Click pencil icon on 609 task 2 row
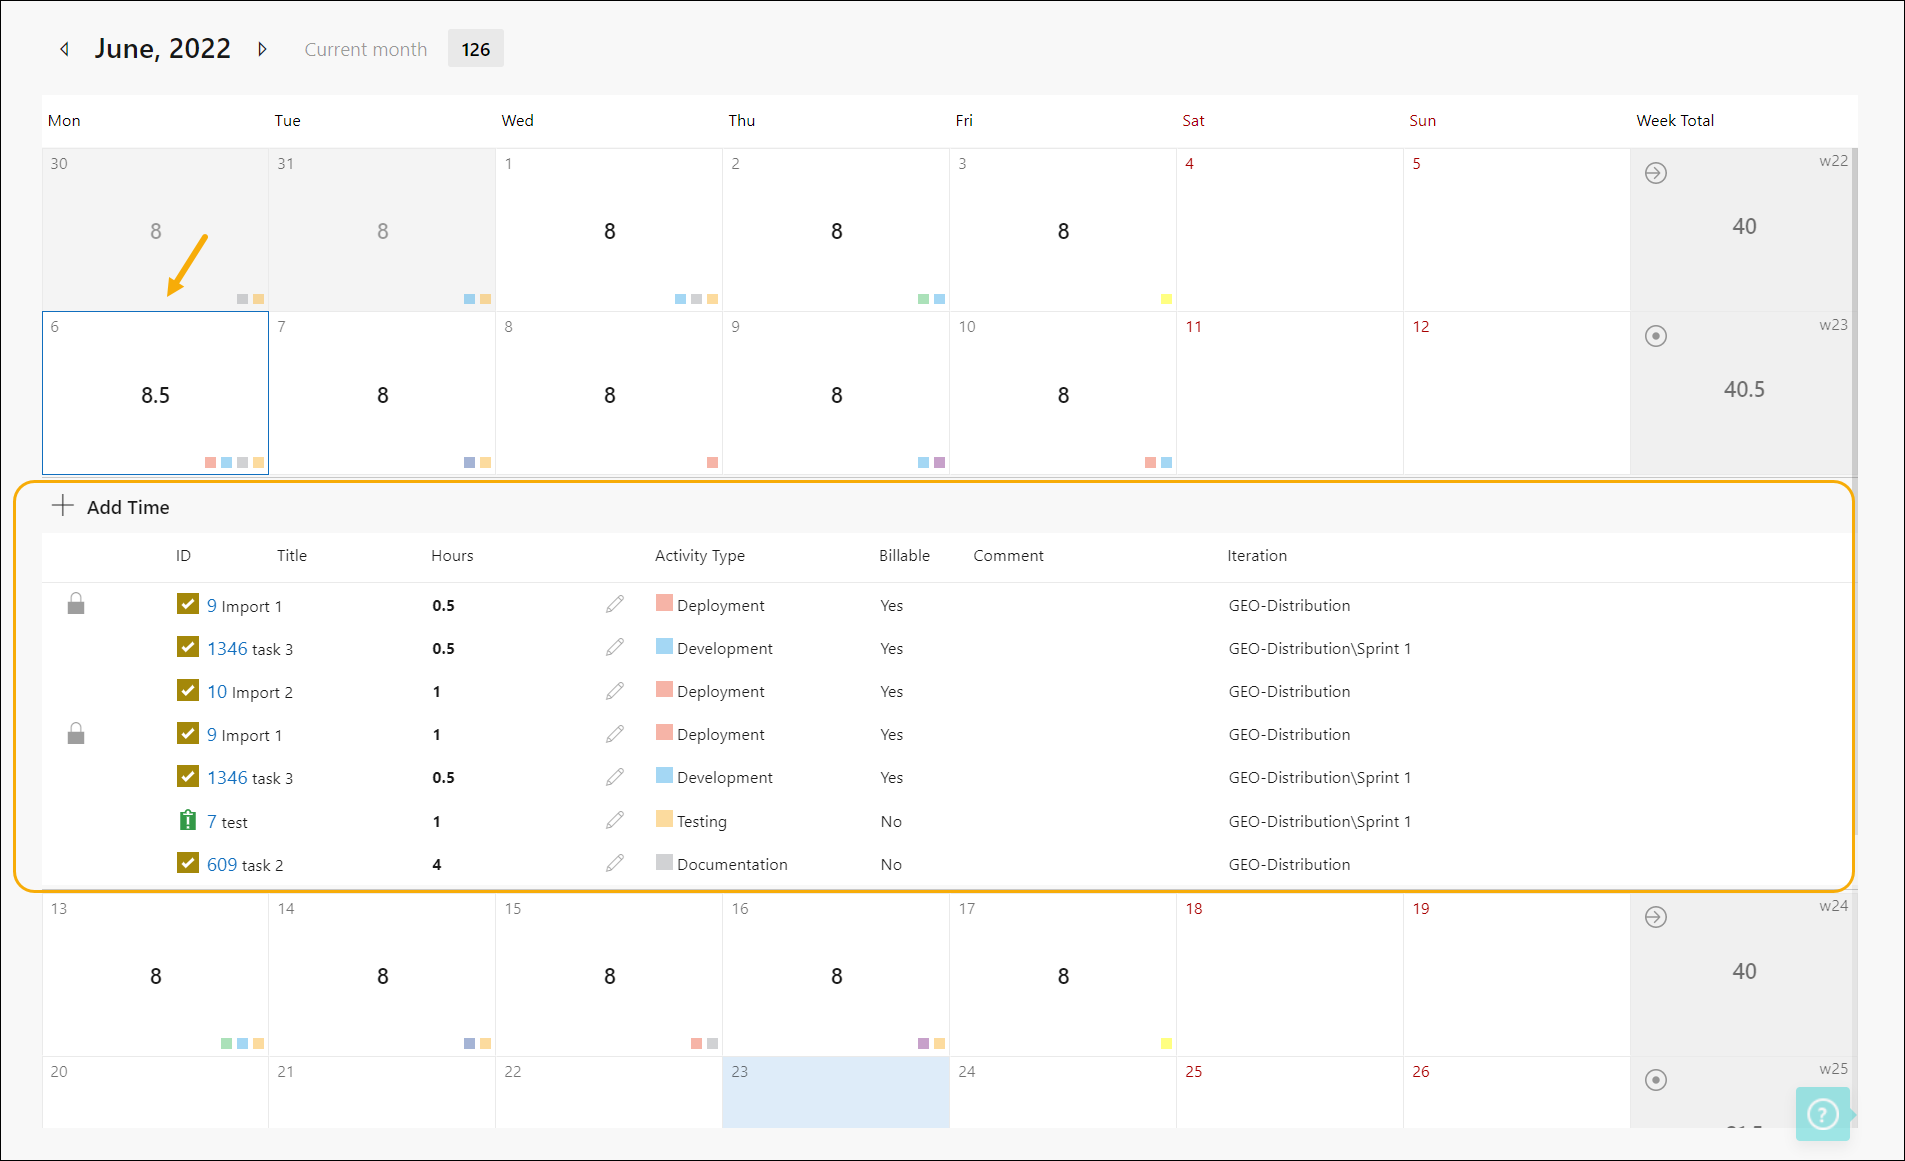 coord(615,863)
